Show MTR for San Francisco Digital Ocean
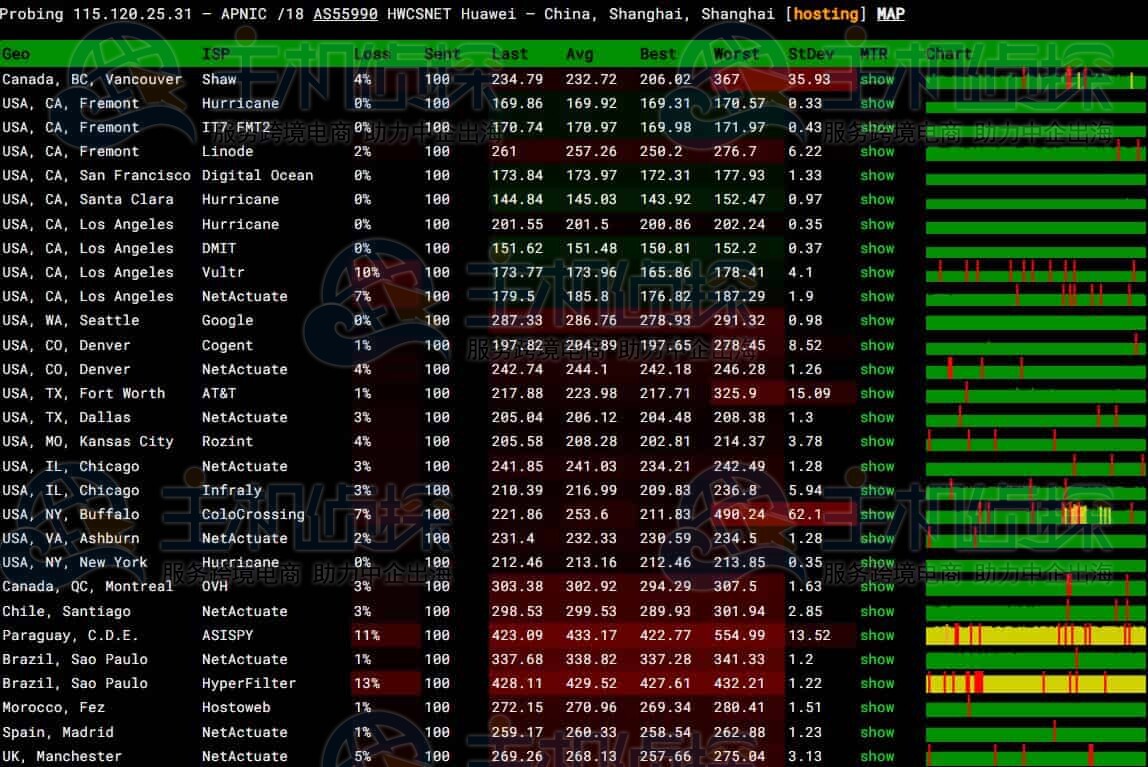 pos(877,176)
